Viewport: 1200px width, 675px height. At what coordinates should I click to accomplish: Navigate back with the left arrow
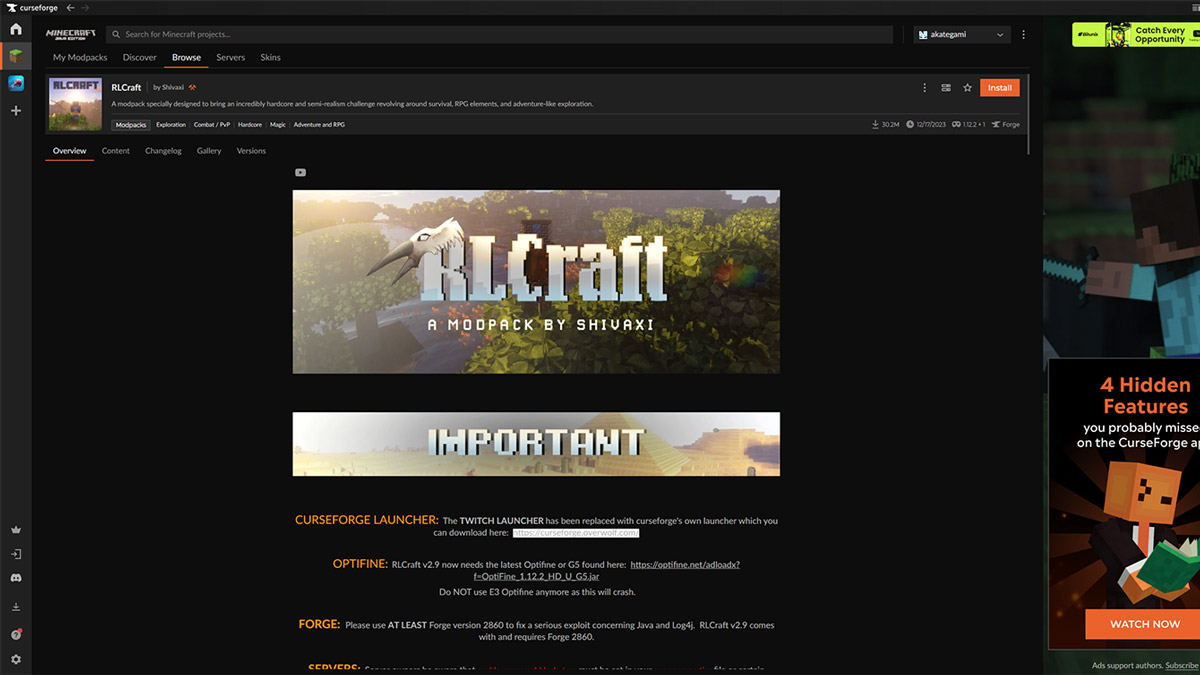click(70, 7)
